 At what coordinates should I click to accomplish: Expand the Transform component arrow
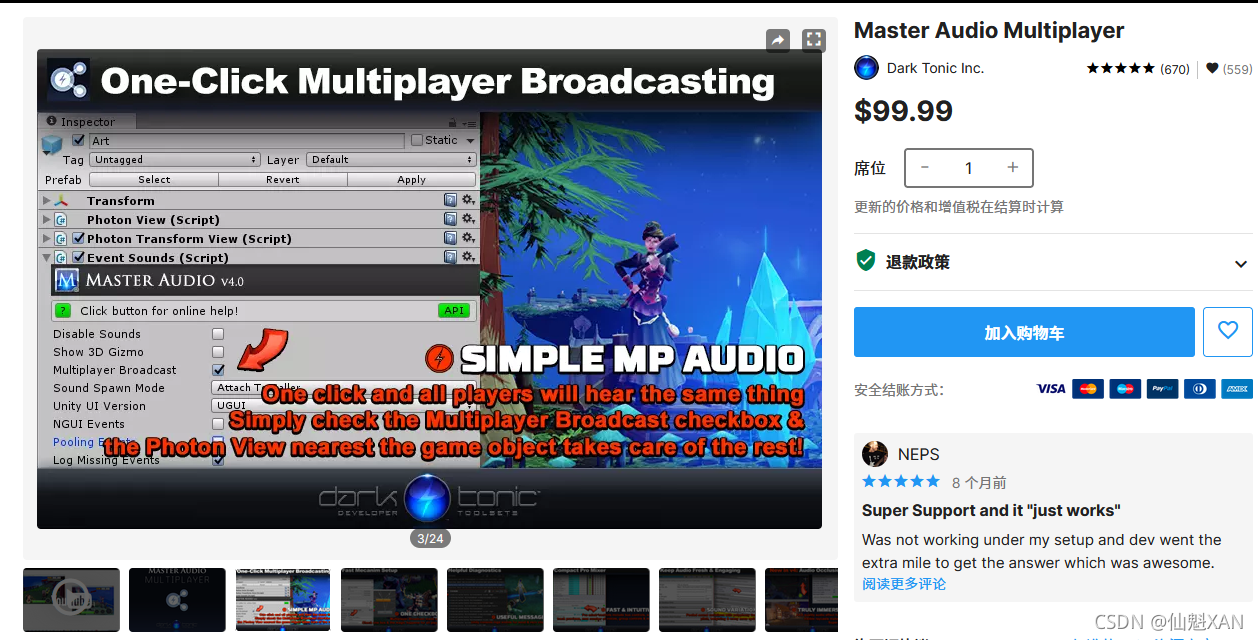pos(46,201)
